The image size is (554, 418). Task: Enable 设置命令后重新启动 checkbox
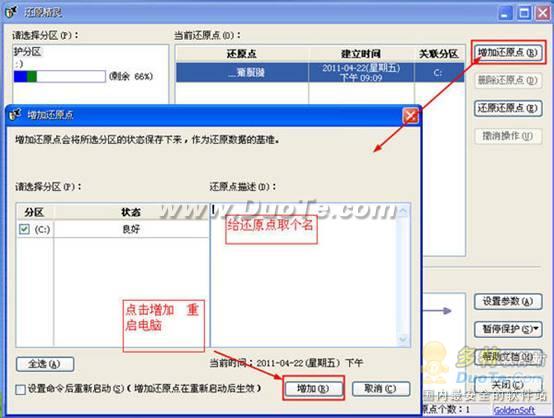click(x=20, y=389)
